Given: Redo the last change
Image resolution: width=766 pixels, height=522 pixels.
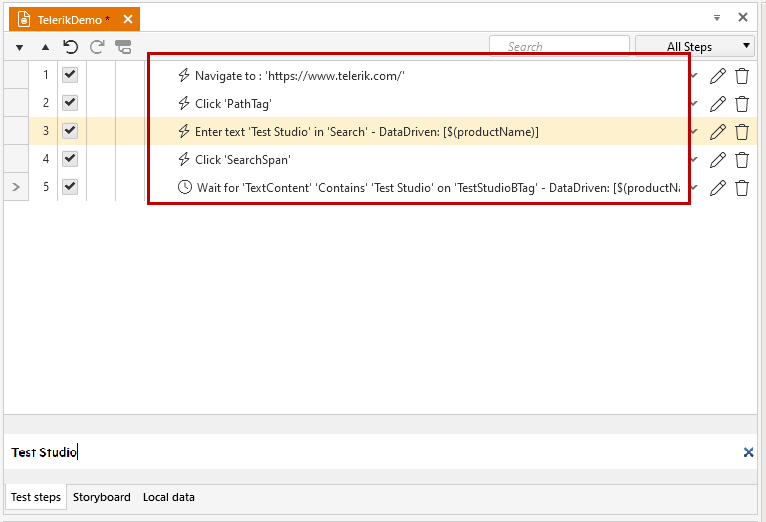Looking at the screenshot, I should [x=97, y=47].
